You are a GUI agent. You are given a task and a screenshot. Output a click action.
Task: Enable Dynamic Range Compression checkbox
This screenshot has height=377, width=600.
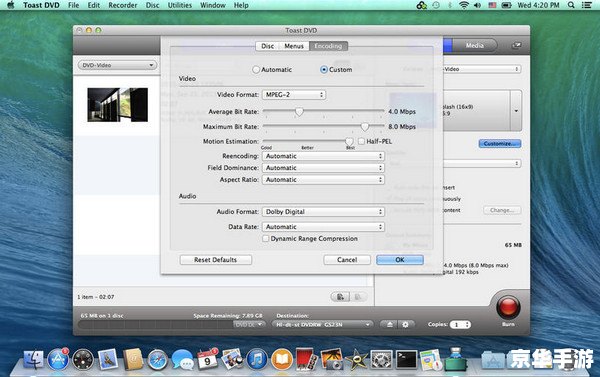[265, 238]
